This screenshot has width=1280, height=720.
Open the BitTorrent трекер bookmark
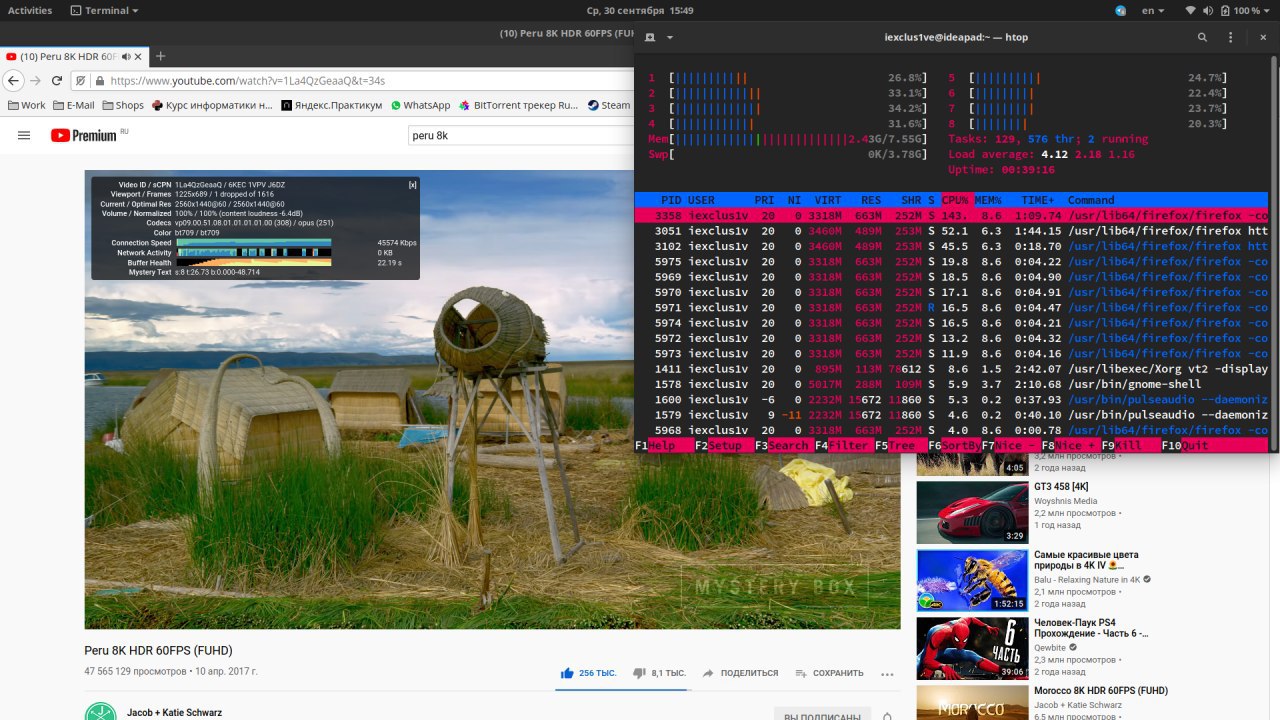(x=518, y=105)
